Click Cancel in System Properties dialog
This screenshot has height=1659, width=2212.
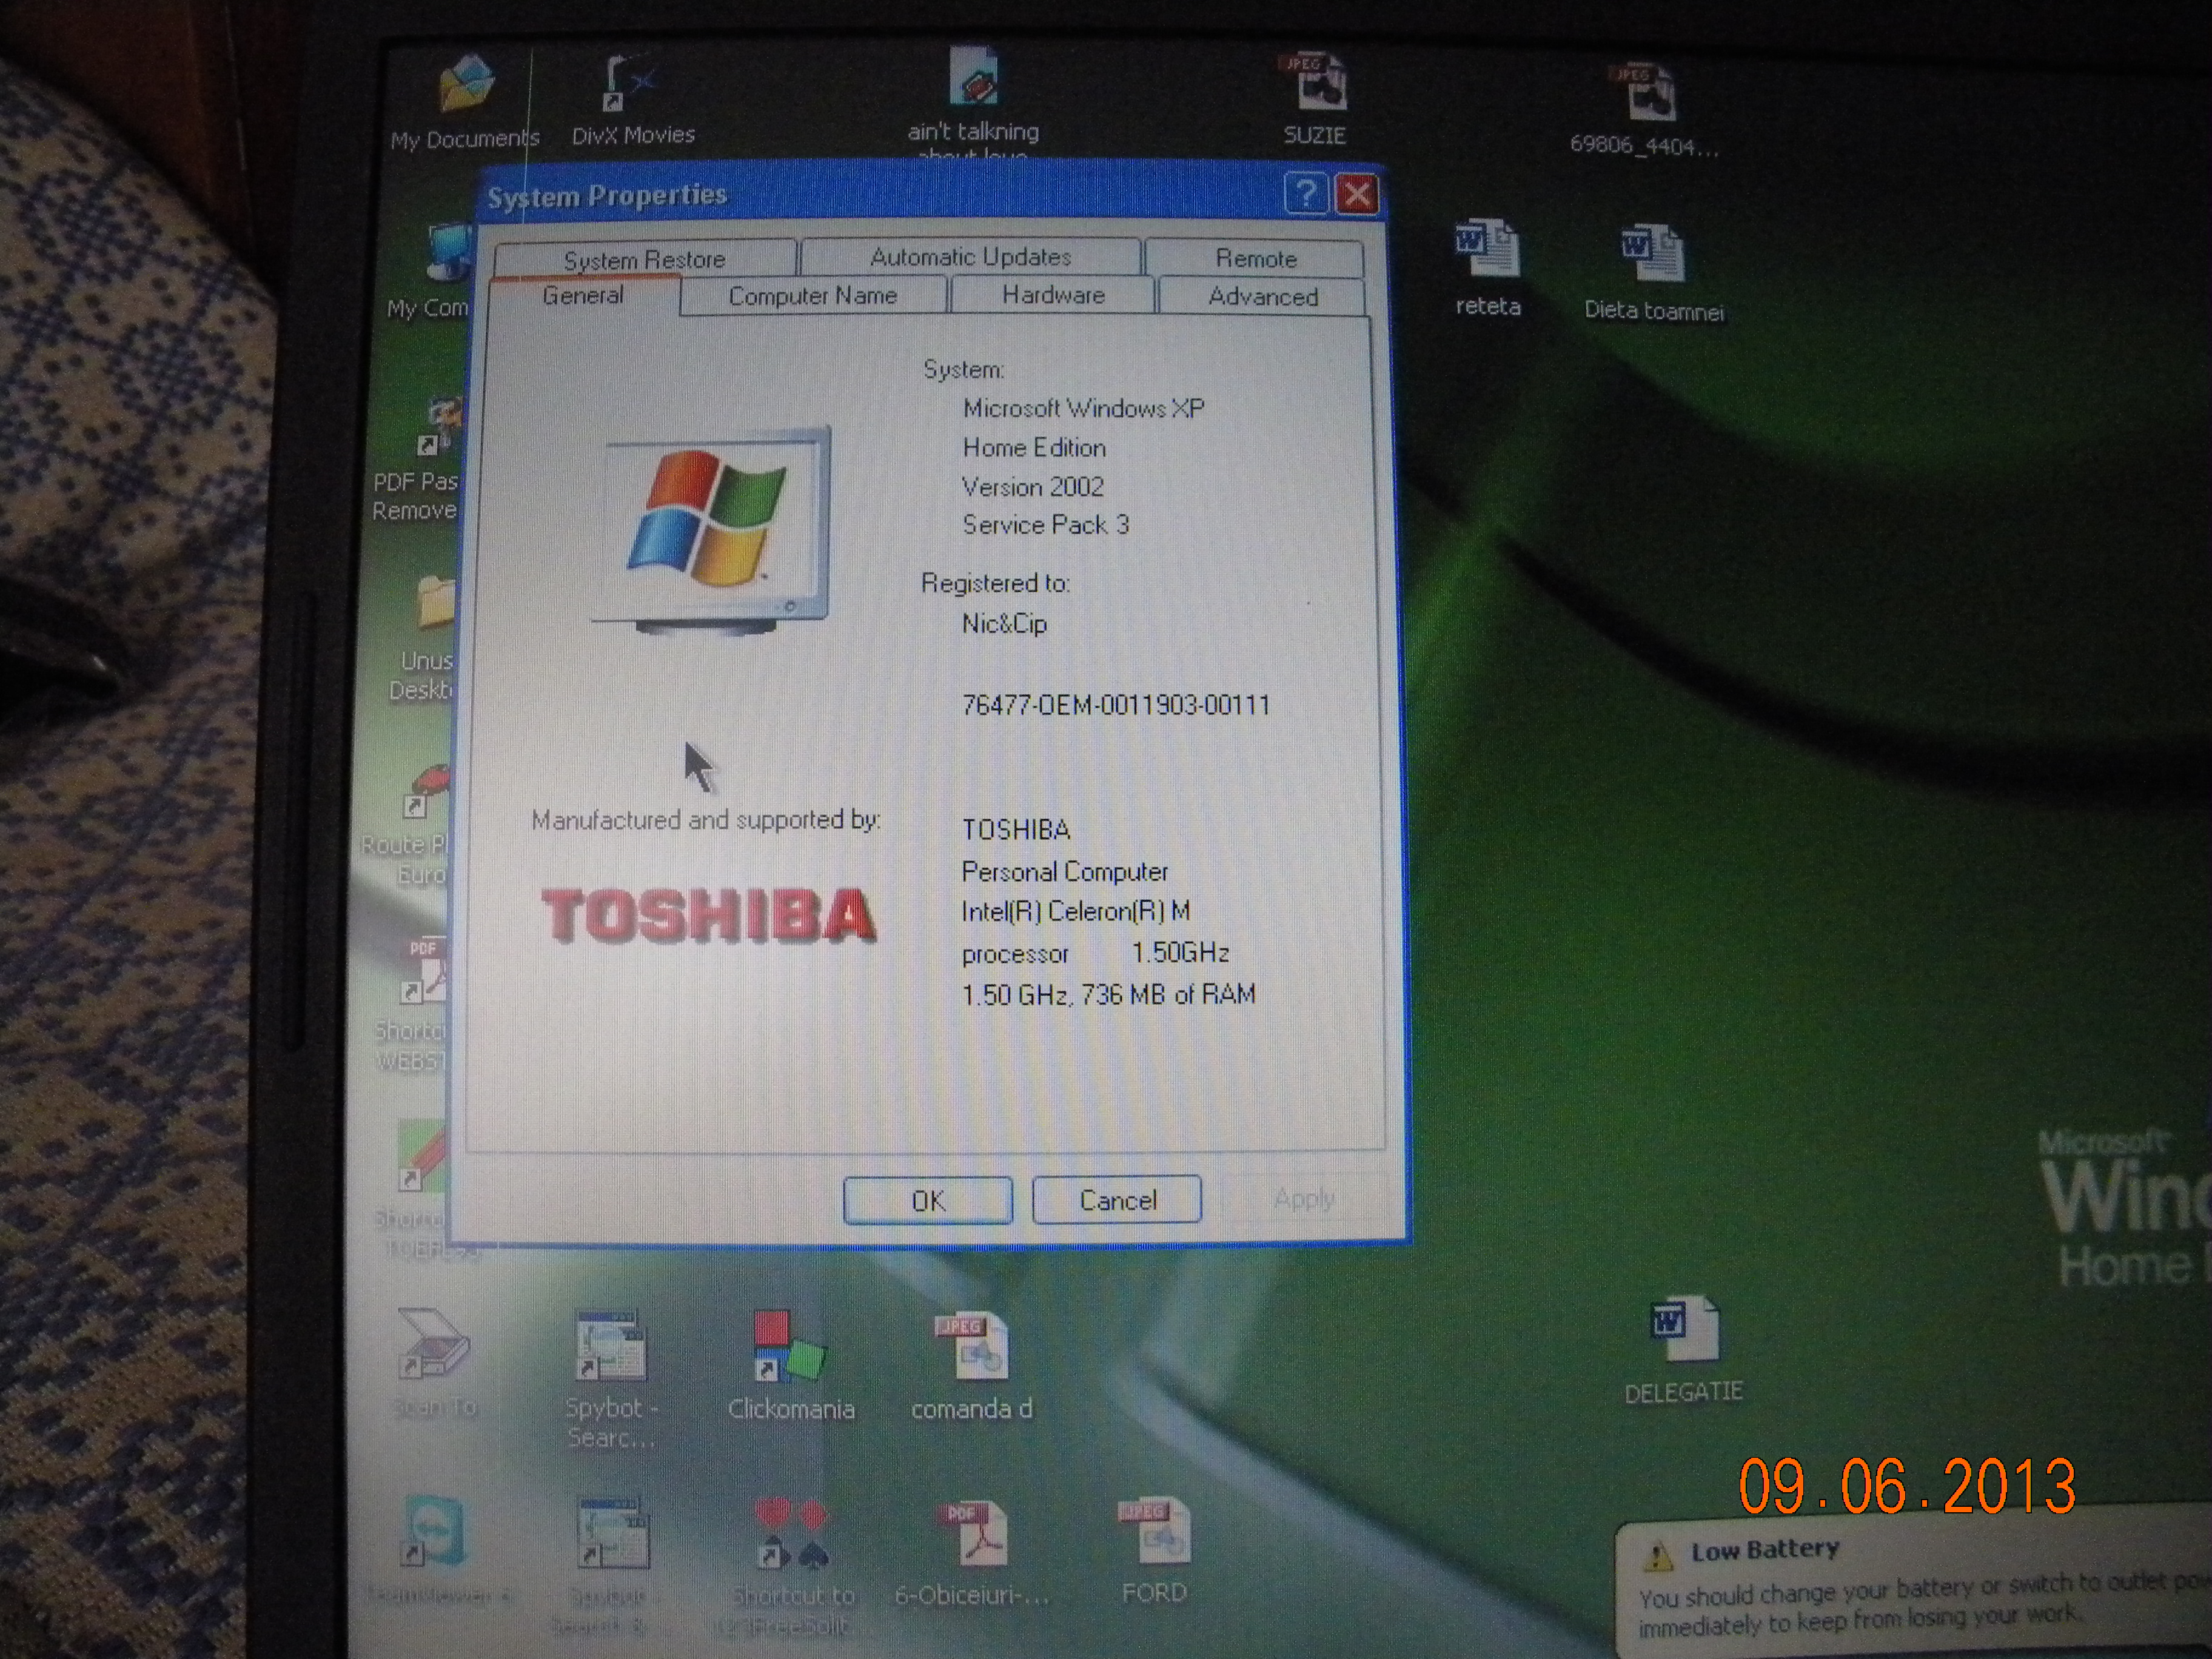[x=1117, y=1199]
